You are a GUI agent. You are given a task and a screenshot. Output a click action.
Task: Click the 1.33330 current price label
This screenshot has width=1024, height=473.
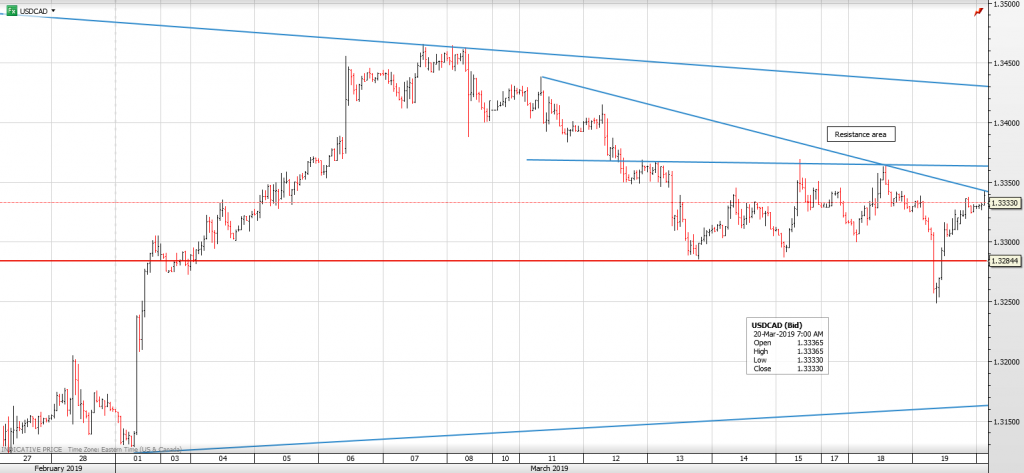click(1005, 203)
